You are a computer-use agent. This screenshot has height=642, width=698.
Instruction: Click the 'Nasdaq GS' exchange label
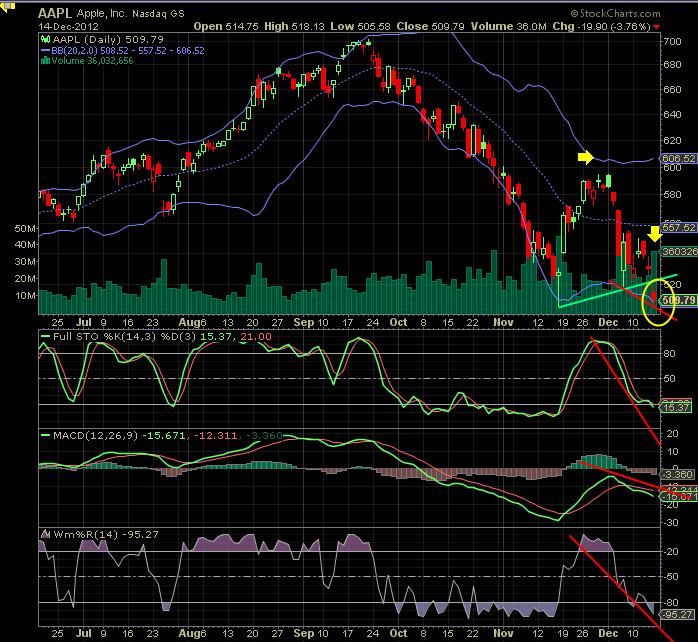[x=158, y=14]
